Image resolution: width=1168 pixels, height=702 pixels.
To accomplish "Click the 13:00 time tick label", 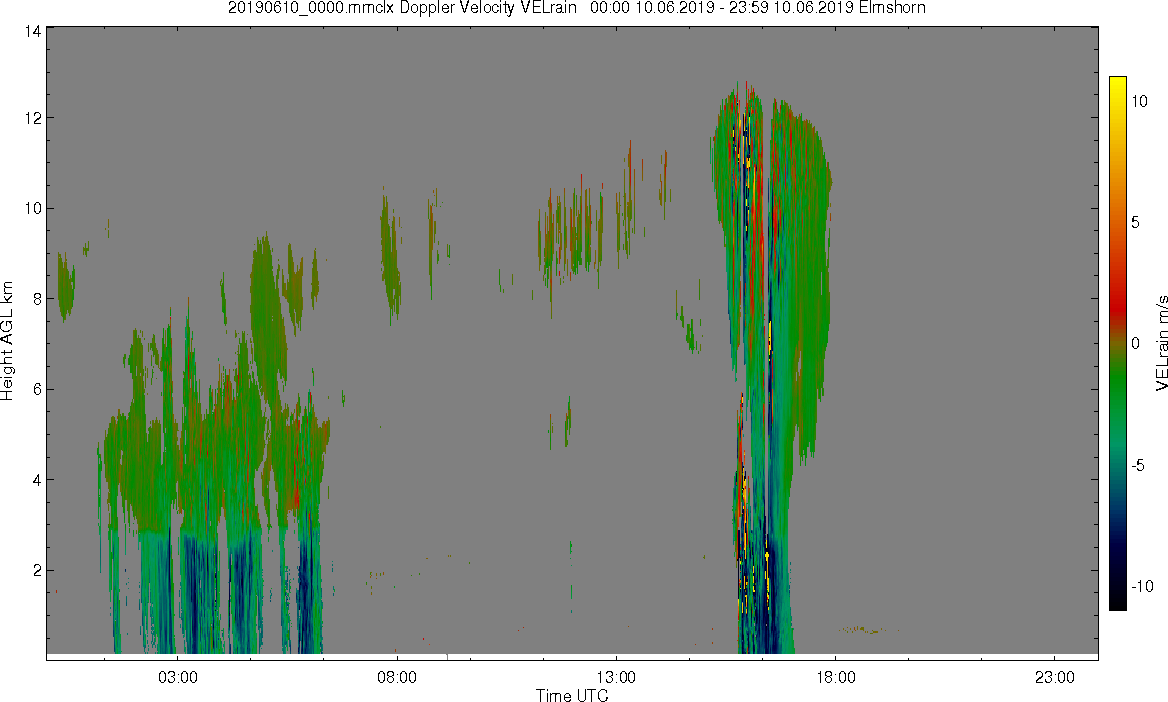I will pyautogui.click(x=616, y=677).
